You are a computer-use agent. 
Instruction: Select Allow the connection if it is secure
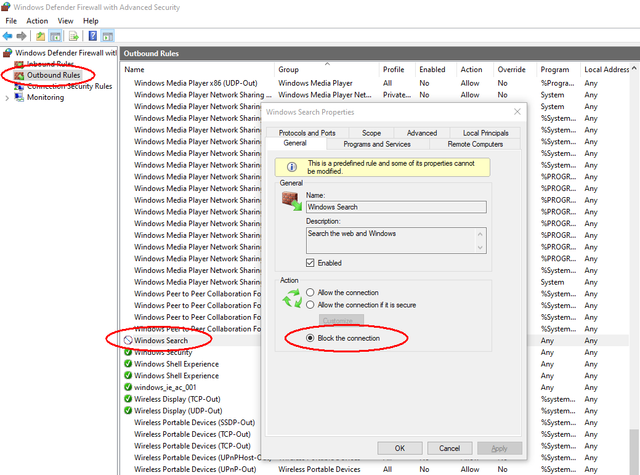310,305
